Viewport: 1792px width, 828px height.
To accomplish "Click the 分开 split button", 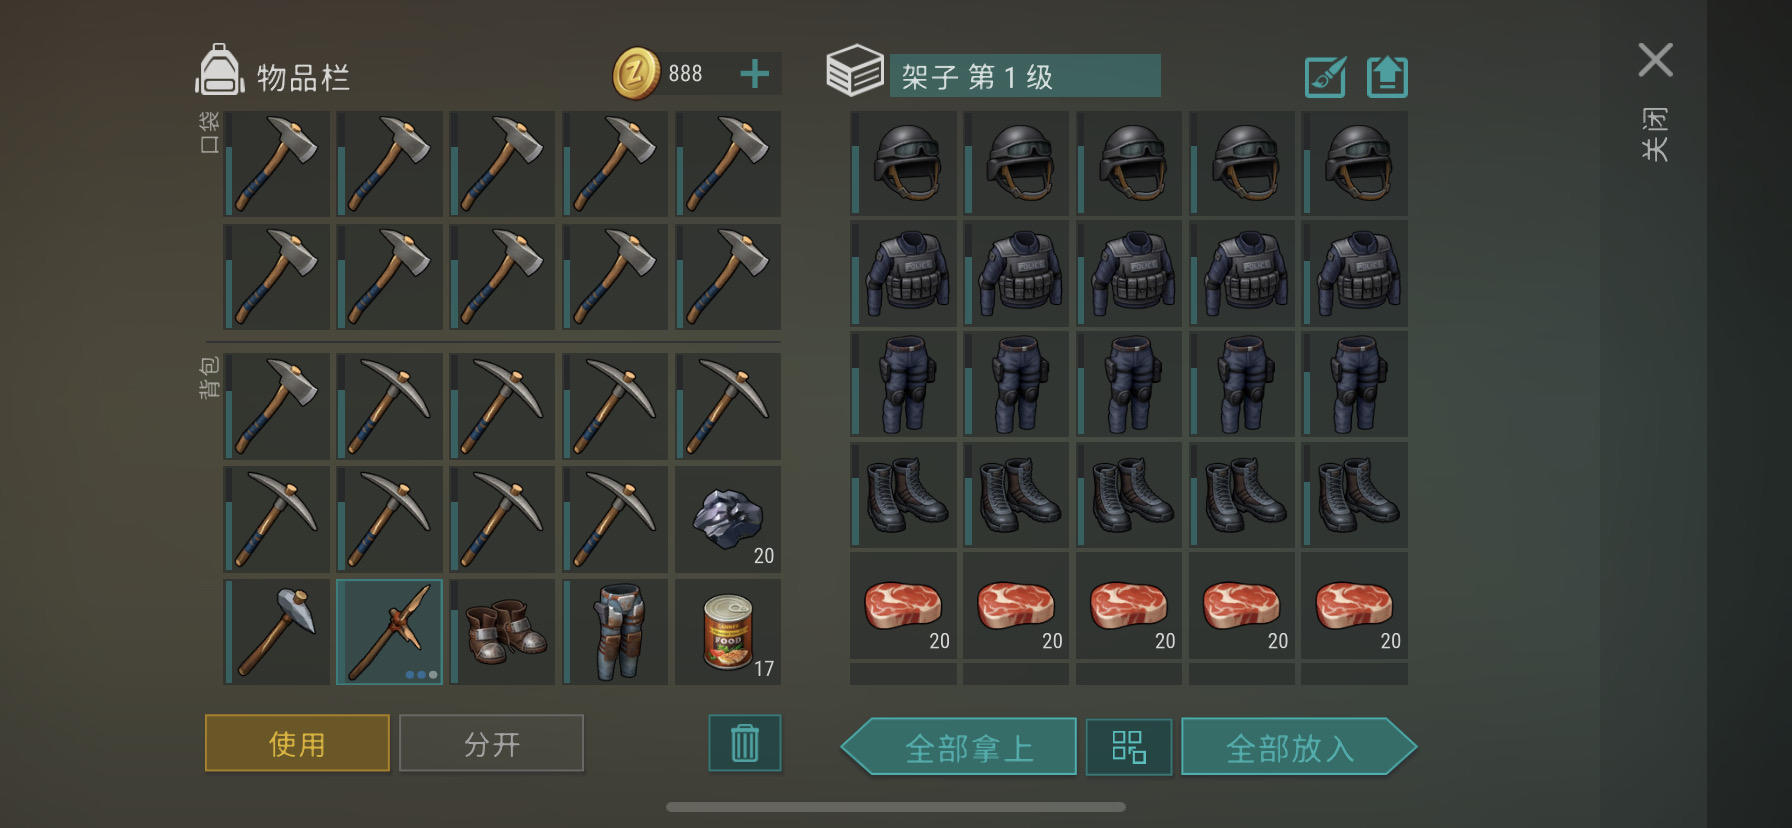I will [491, 743].
